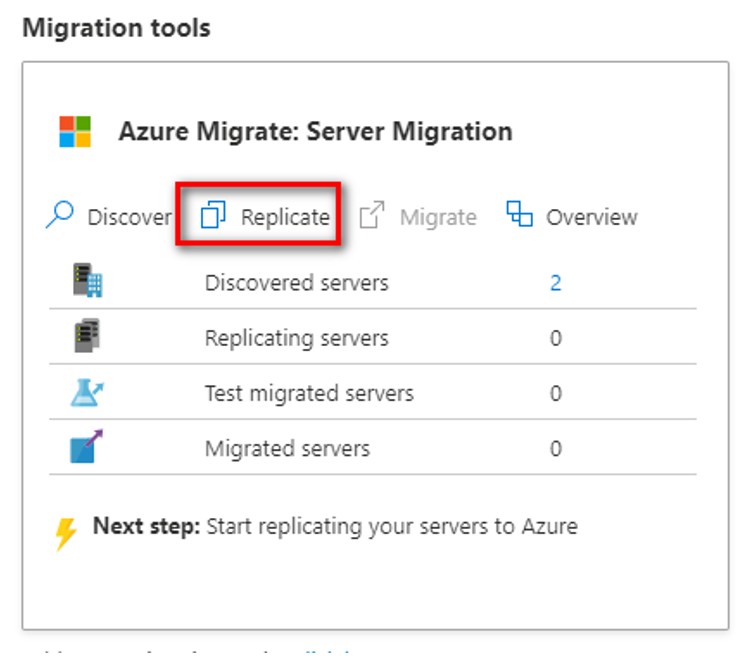
Task: Click the Migrated servers row label
Action: coord(287,449)
